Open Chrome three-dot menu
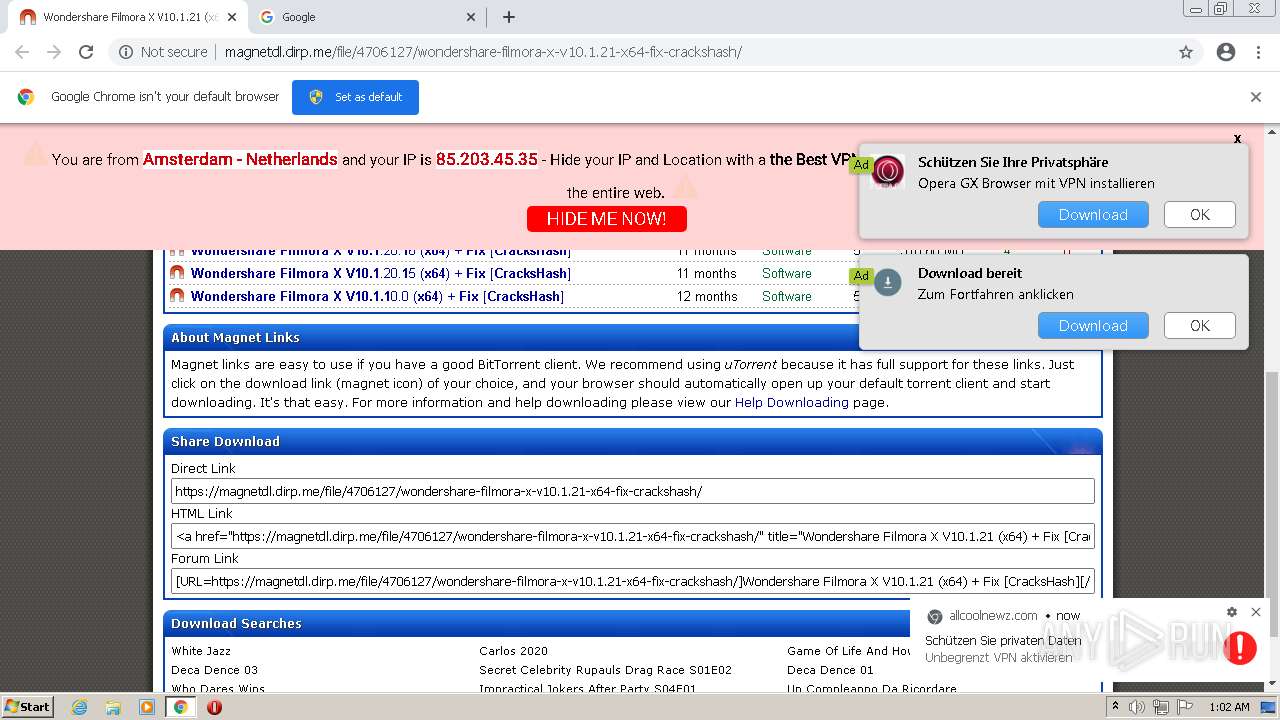This screenshot has height=720, width=1280. click(x=1258, y=52)
